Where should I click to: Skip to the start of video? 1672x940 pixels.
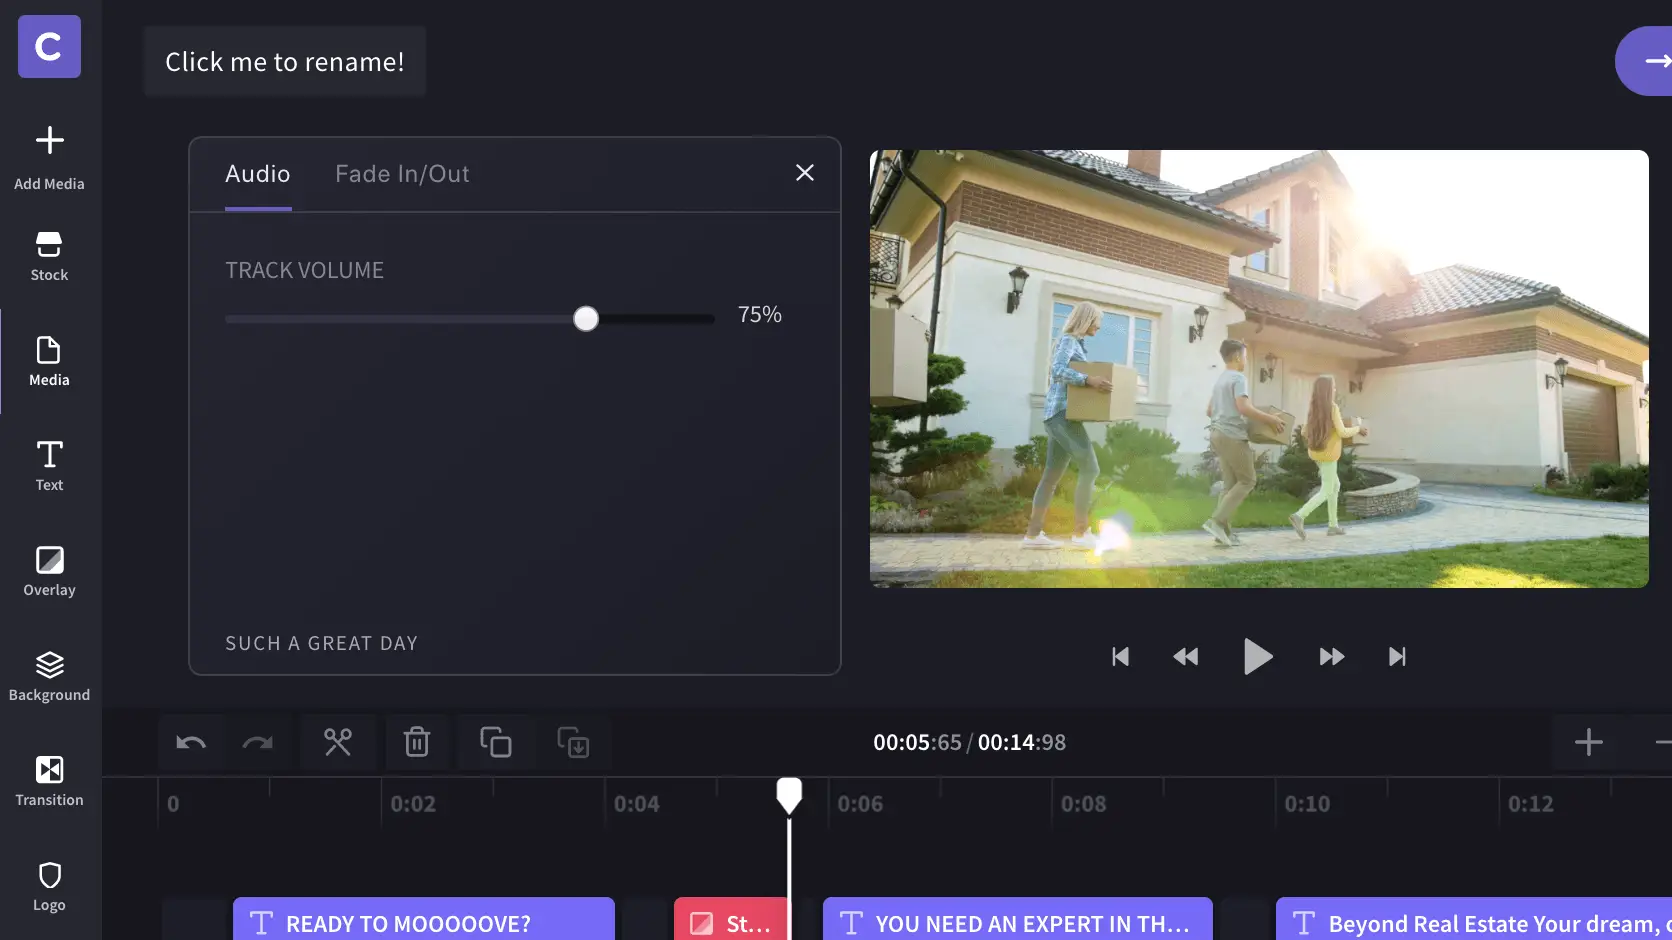pyautogui.click(x=1120, y=657)
